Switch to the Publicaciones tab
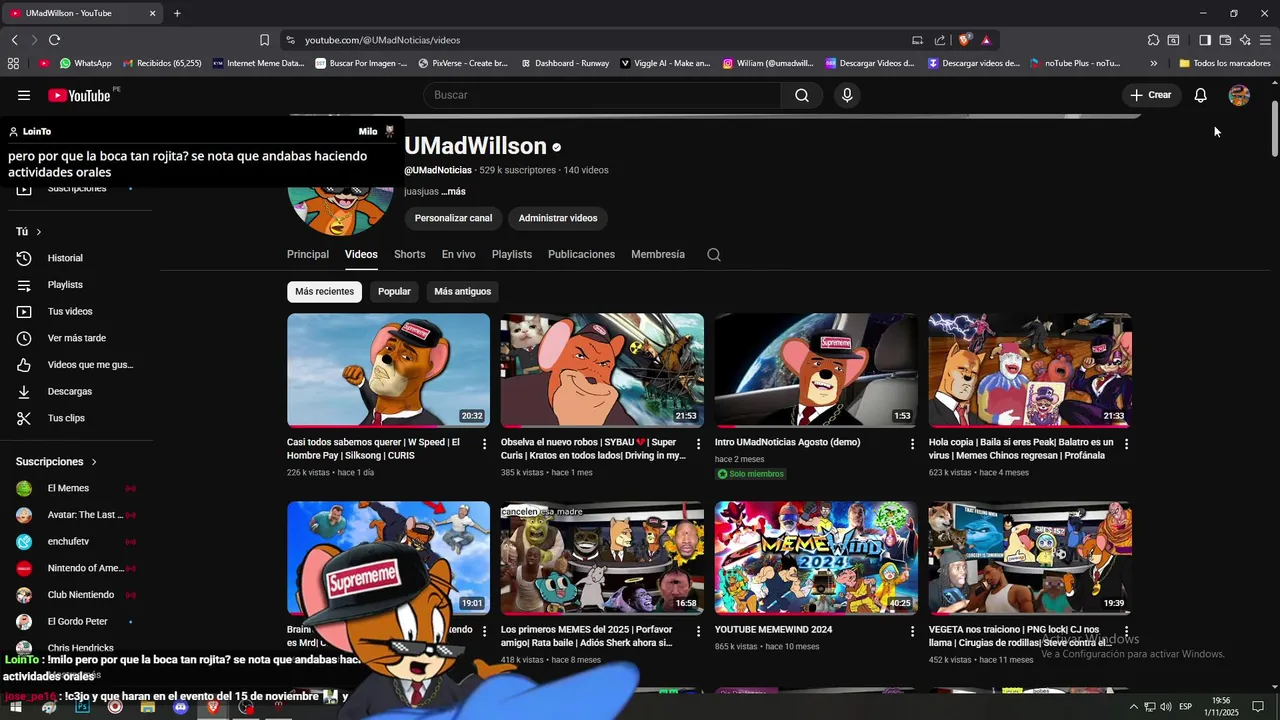The image size is (1280, 720). [x=581, y=254]
